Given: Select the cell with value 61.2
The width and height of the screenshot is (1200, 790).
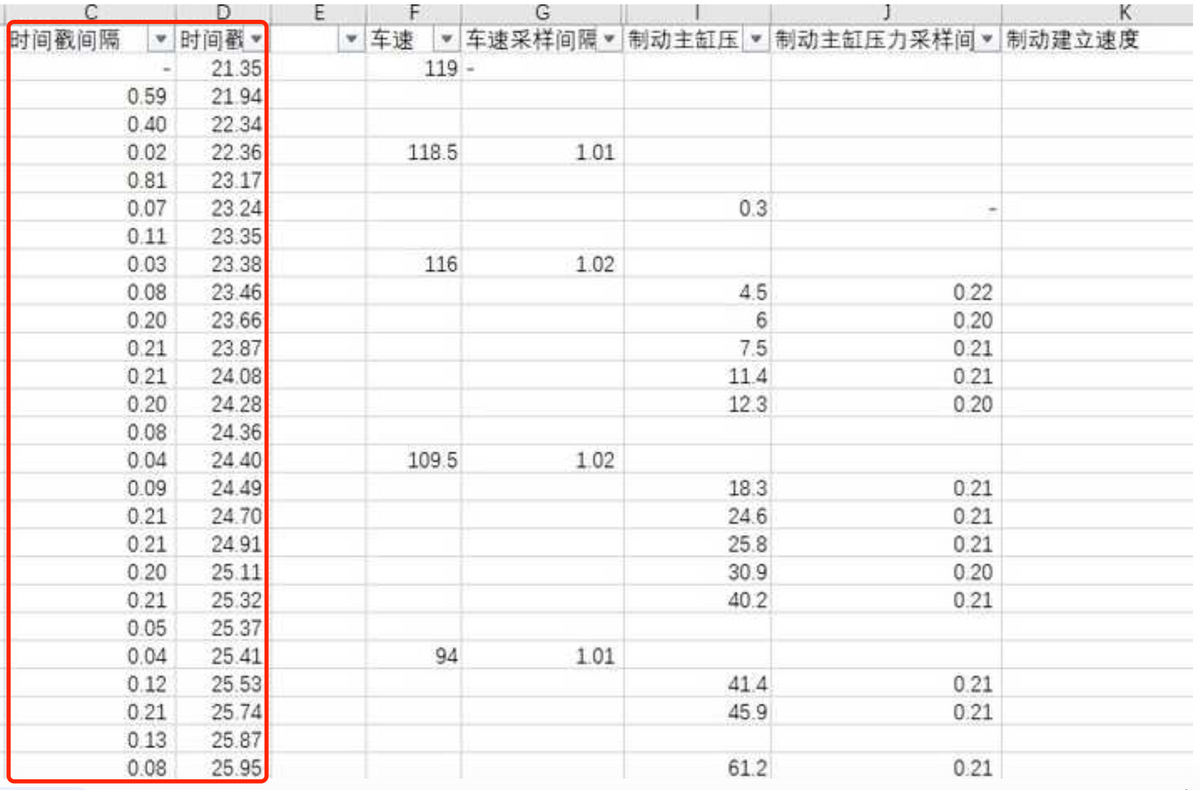Looking at the screenshot, I should 697,768.
